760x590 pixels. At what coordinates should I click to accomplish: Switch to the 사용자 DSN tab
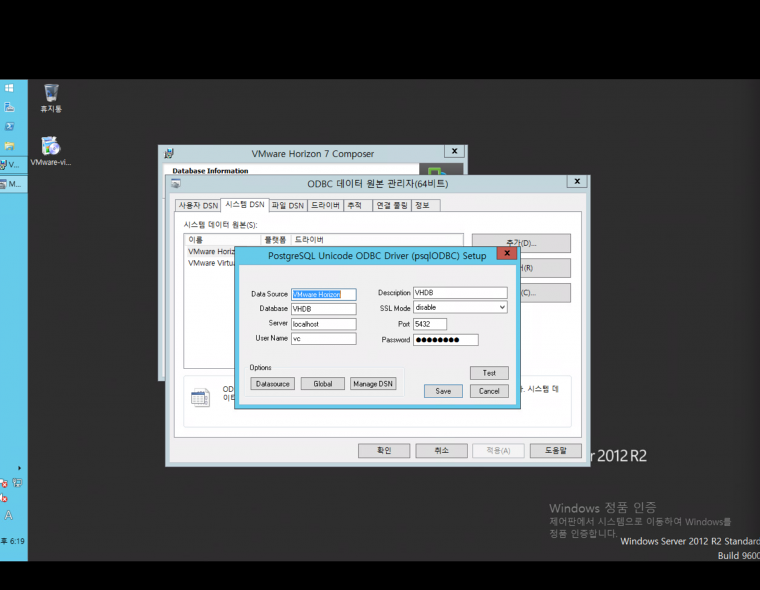click(x=198, y=206)
